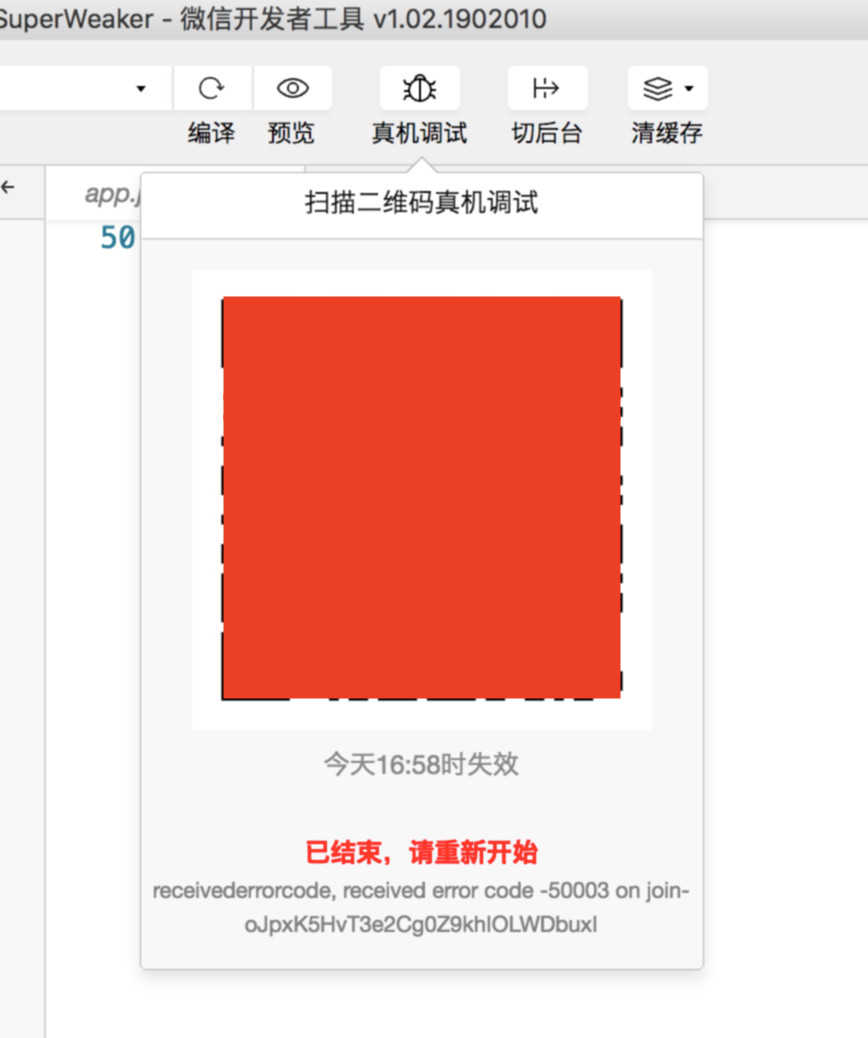
Task: Click the red 已结束，请重新开始 message
Action: 422,852
